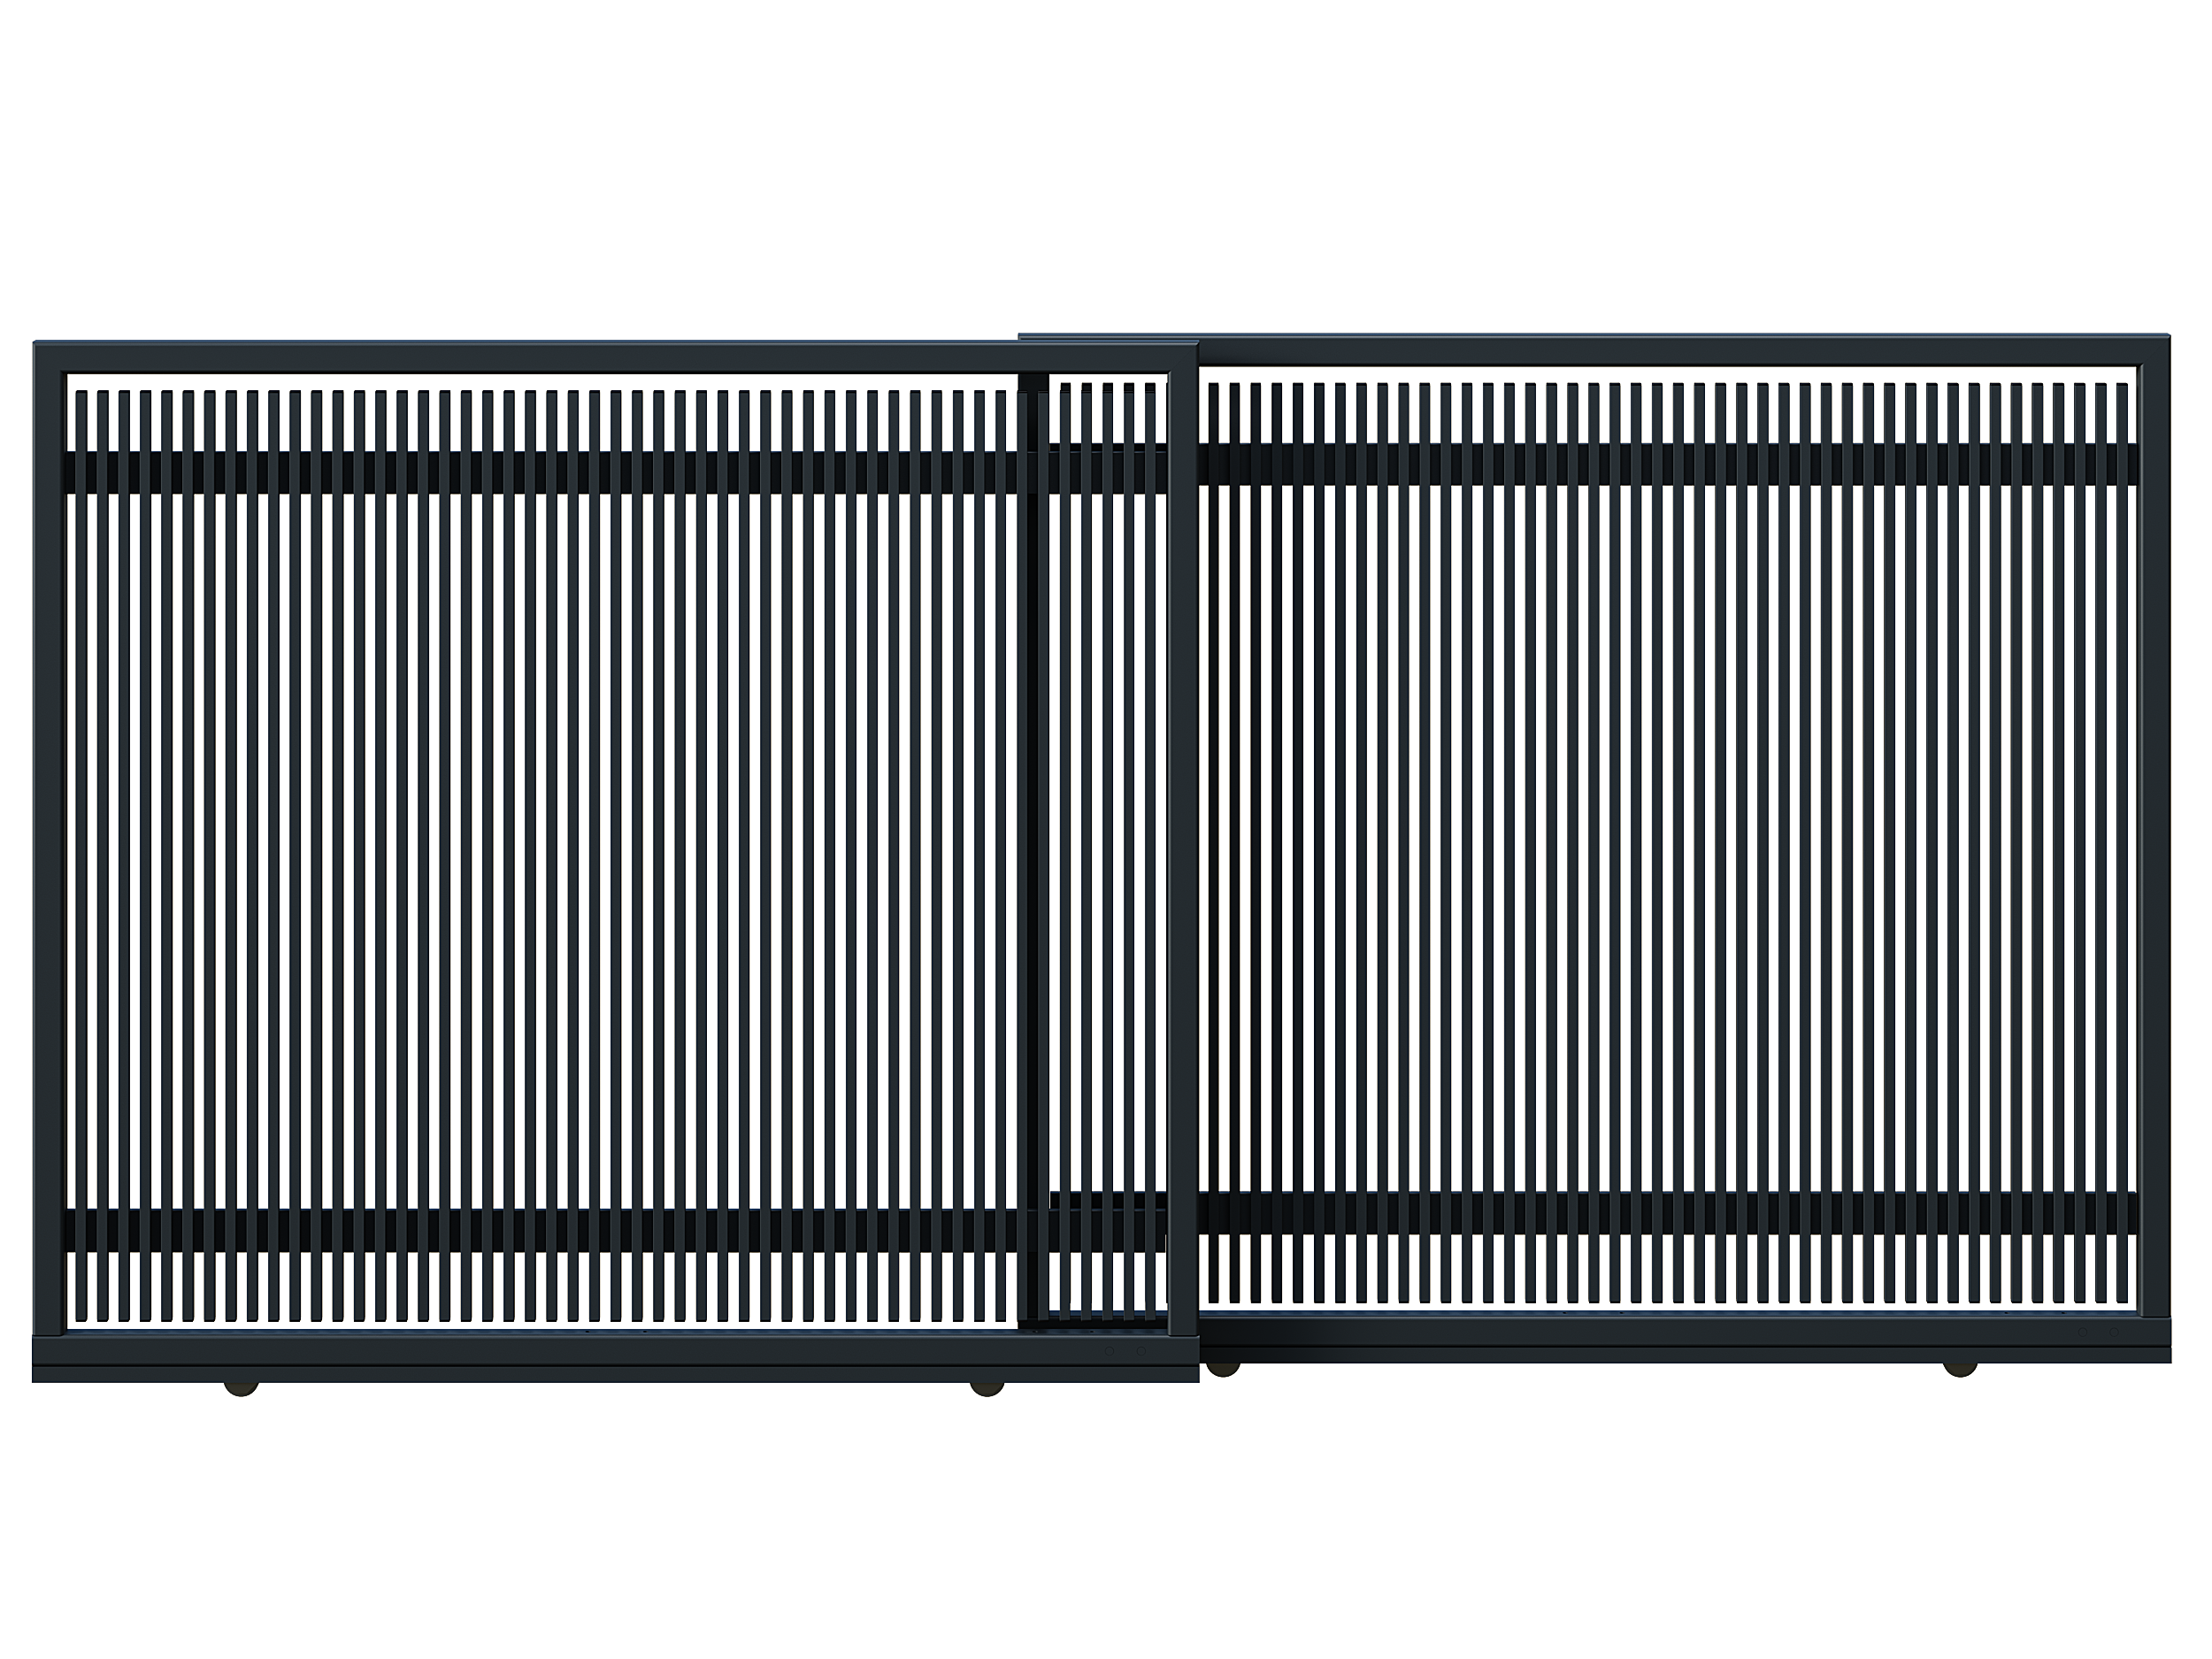Click the second wheel under the left gate panel
2212x1659 pixels.
[986, 1388]
